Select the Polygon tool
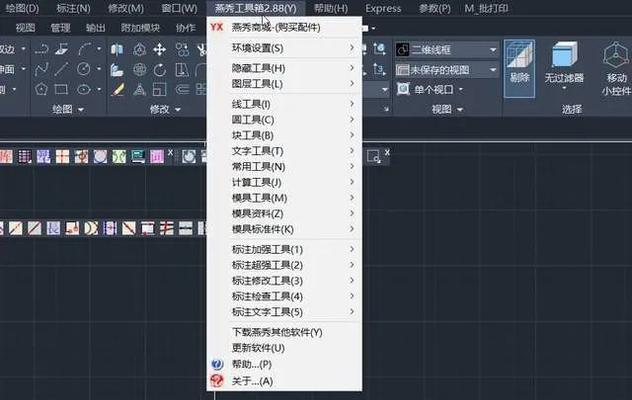Image resolution: width=632 pixels, height=400 pixels. (41, 89)
